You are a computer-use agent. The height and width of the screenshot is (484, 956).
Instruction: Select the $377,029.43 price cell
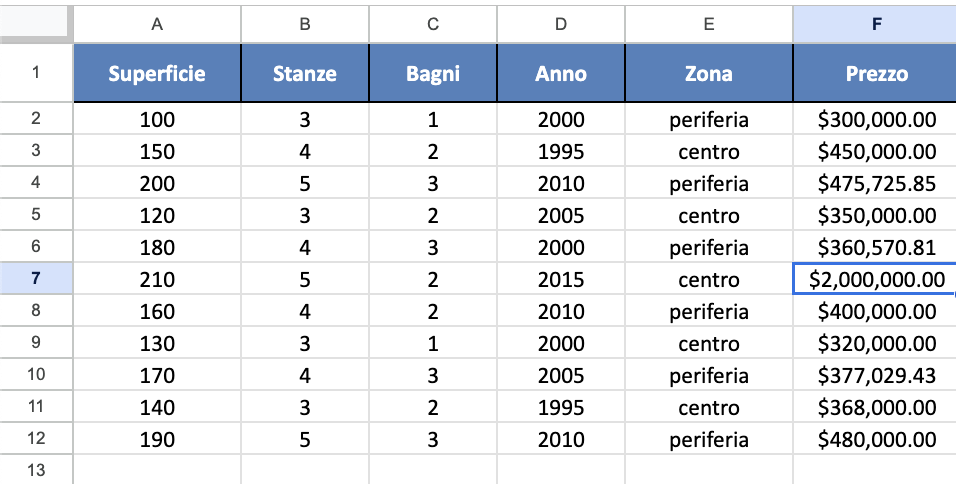tap(875, 375)
